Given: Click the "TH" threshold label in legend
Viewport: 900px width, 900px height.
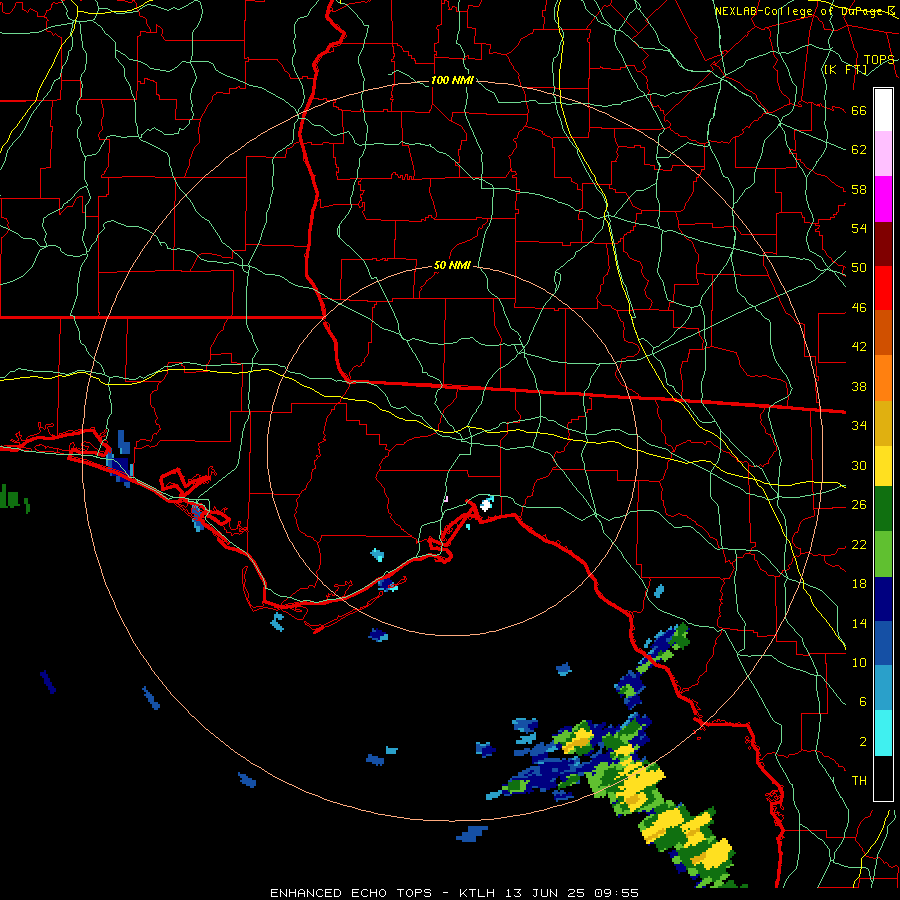Looking at the screenshot, I should tap(859, 781).
